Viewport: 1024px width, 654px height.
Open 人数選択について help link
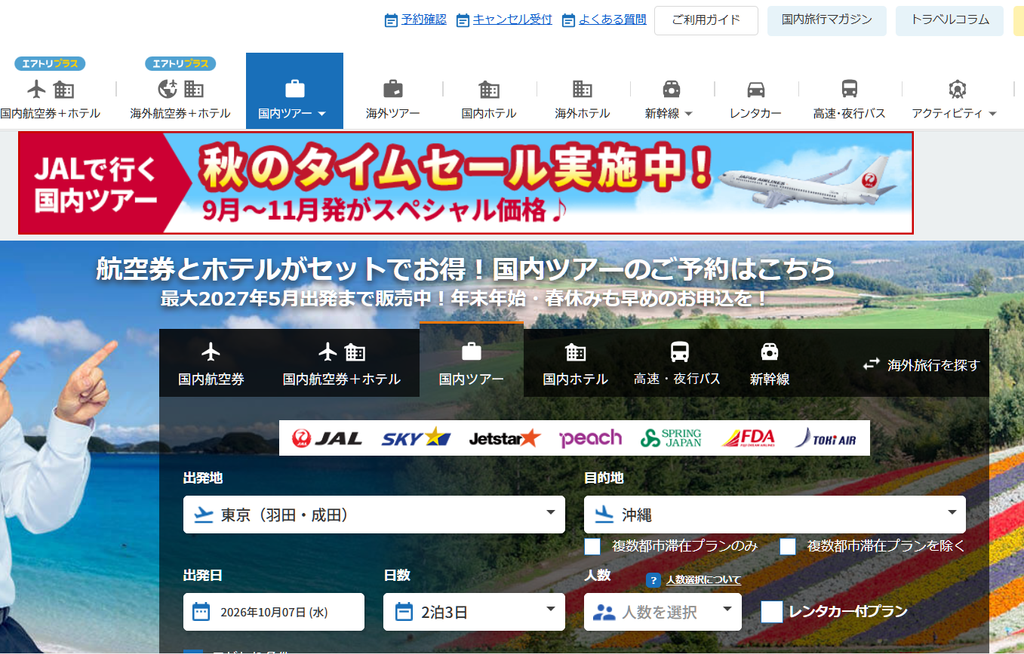(703, 580)
